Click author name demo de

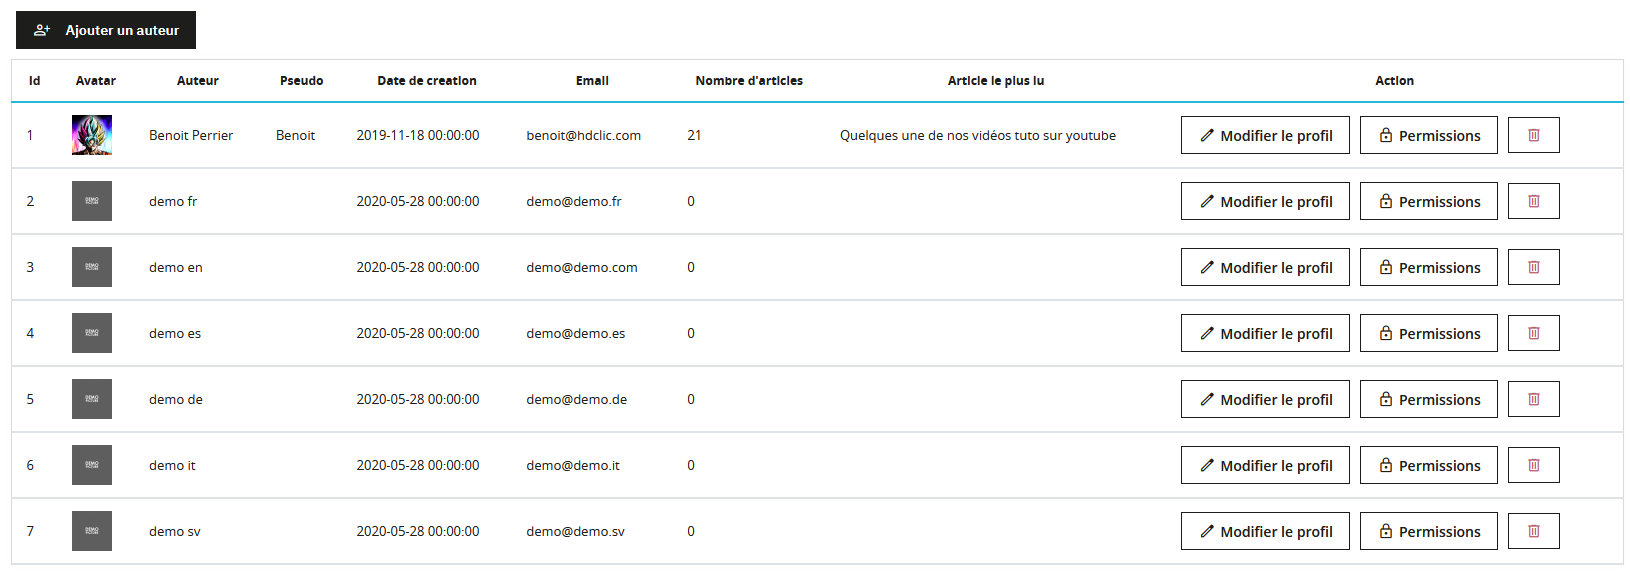(176, 399)
